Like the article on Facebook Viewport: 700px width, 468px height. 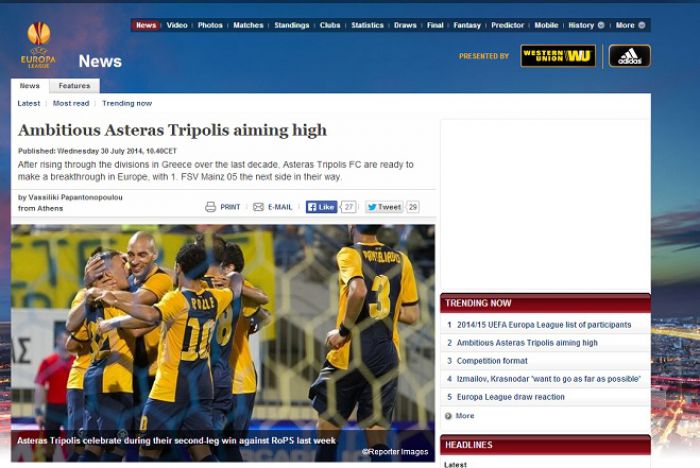(321, 207)
